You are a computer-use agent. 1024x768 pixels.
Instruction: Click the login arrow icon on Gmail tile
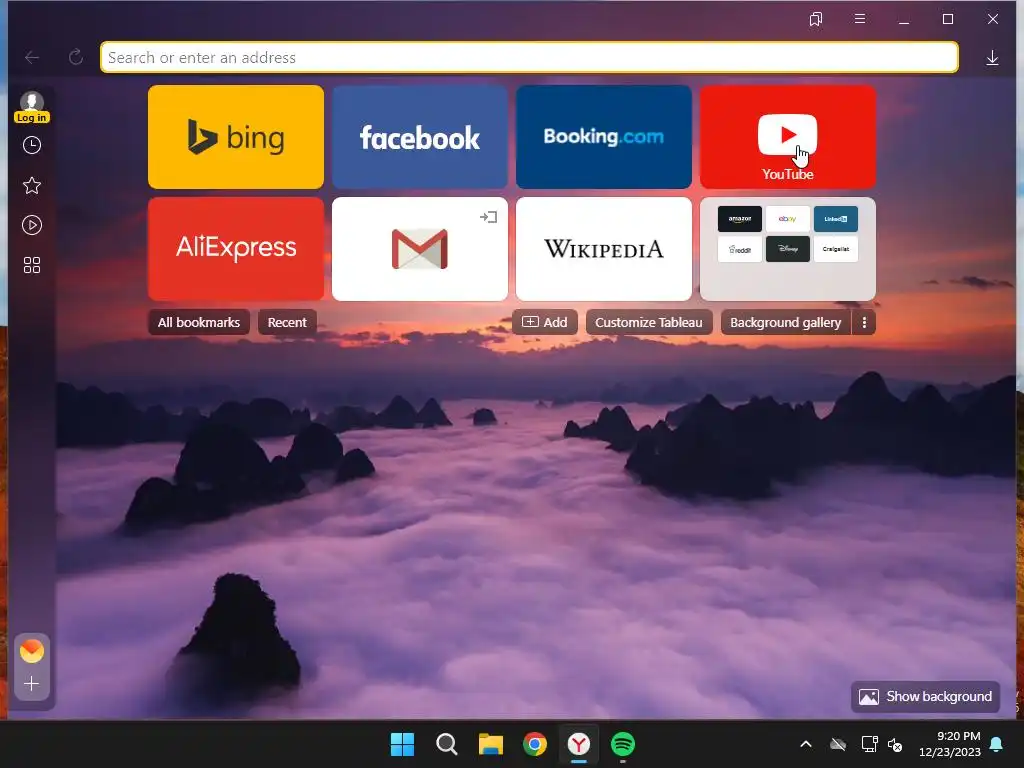[x=488, y=217]
